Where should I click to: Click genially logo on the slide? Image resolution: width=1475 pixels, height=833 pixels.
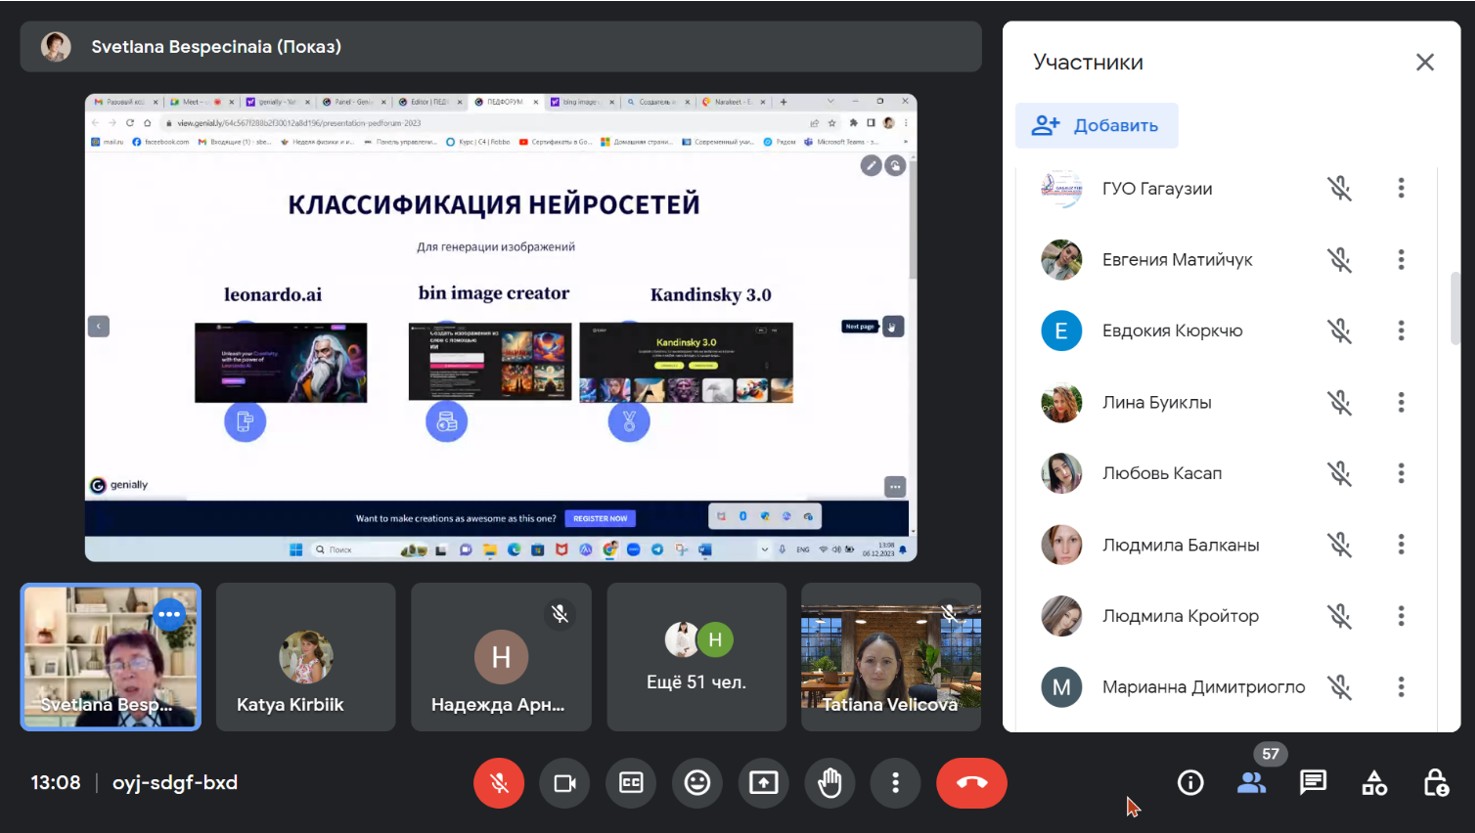point(120,485)
